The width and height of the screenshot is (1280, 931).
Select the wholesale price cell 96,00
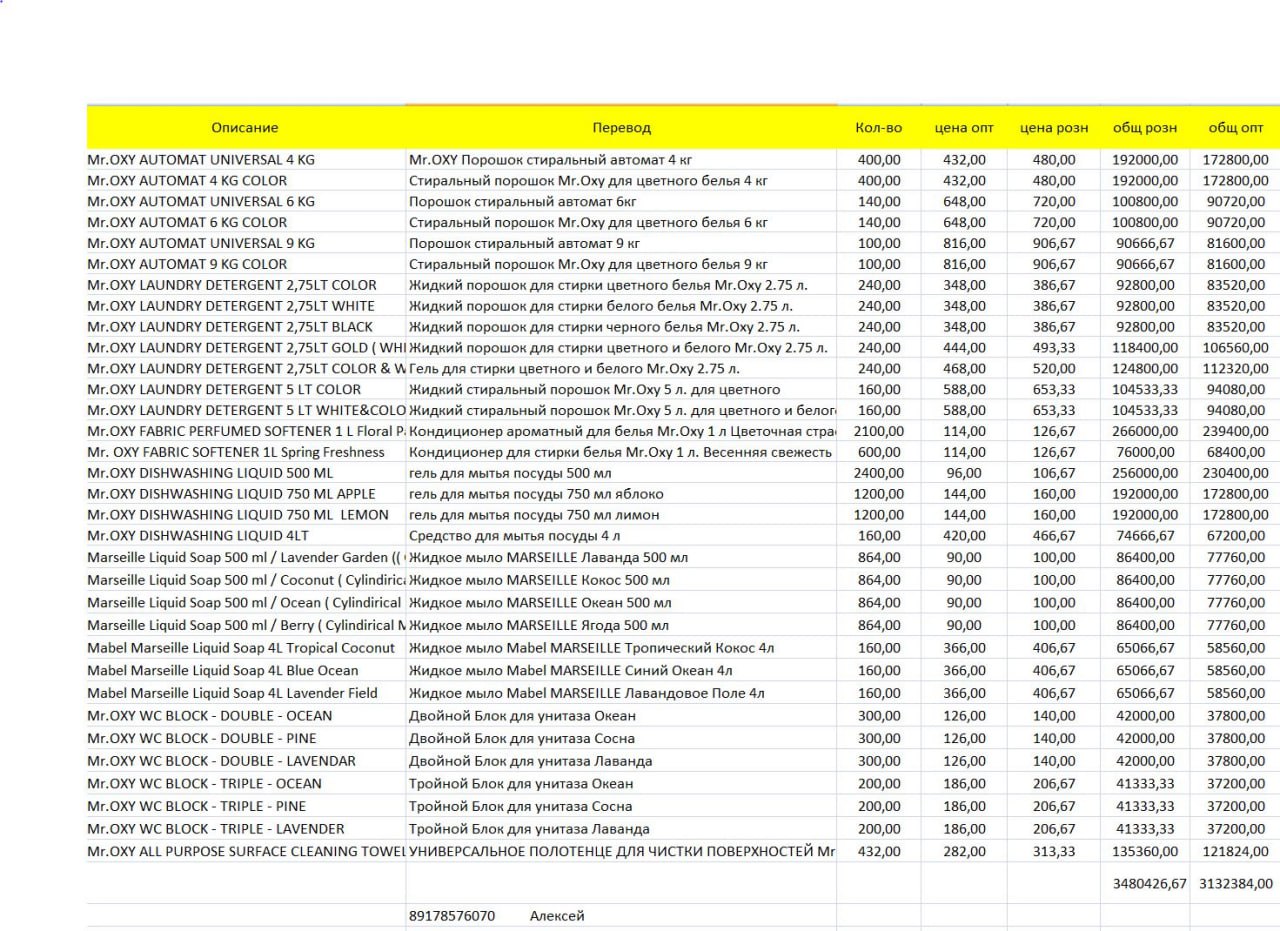click(x=964, y=473)
